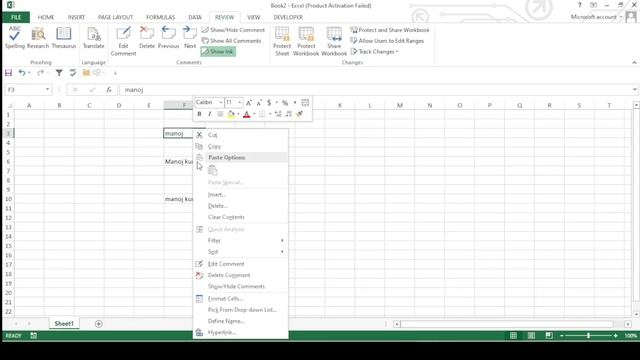Open the FILE tab

(16, 17)
